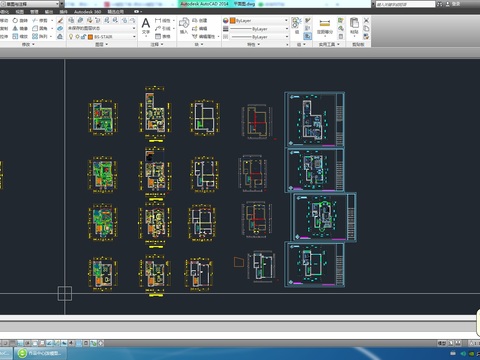Toggle the layer lock icon
This screenshot has width=480, height=360.
[83, 37]
